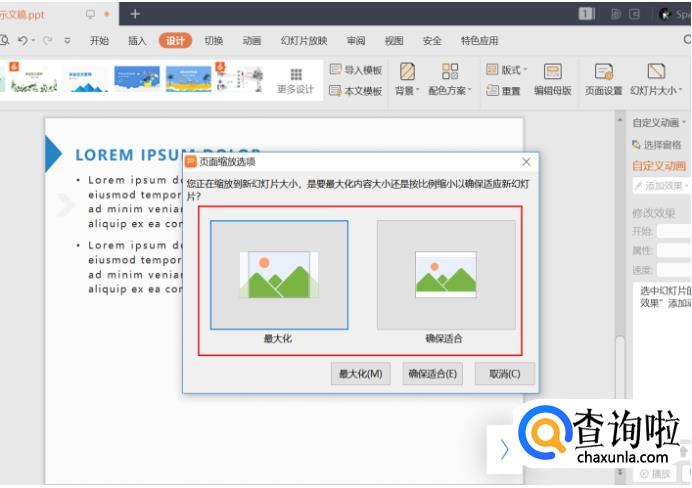Close the 页面缩放选项 dialog

(526, 162)
